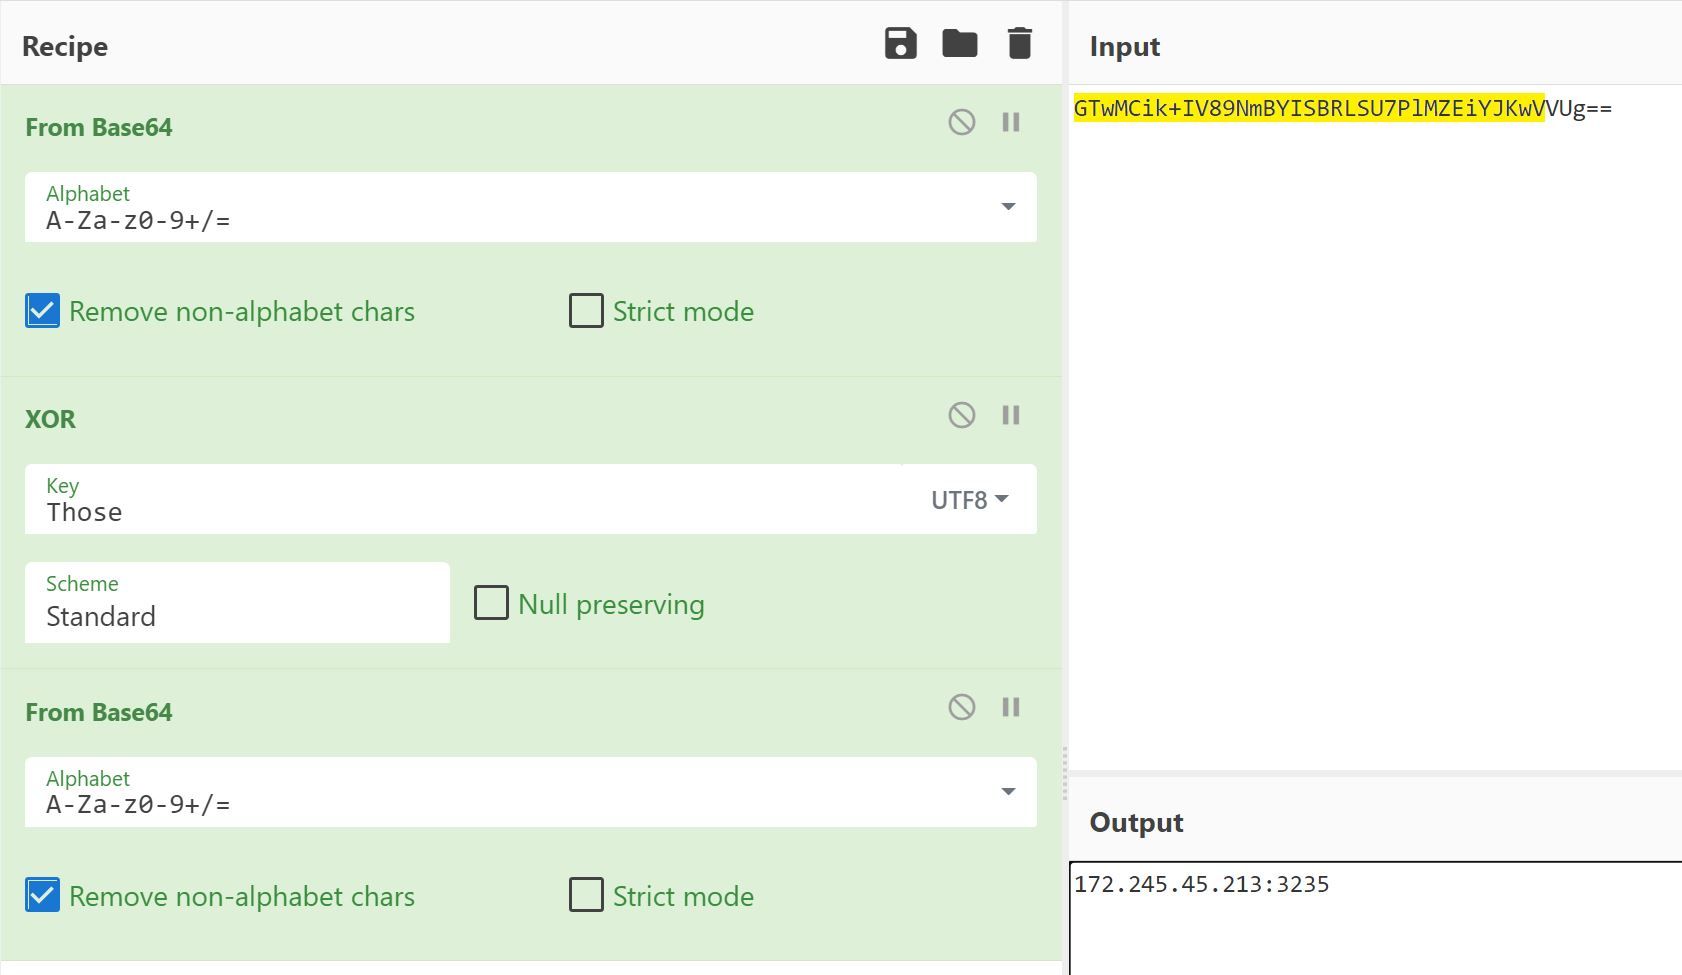Uncheck Remove non-alphabet chars in first Base64
Image resolution: width=1682 pixels, height=975 pixels.
tap(43, 311)
